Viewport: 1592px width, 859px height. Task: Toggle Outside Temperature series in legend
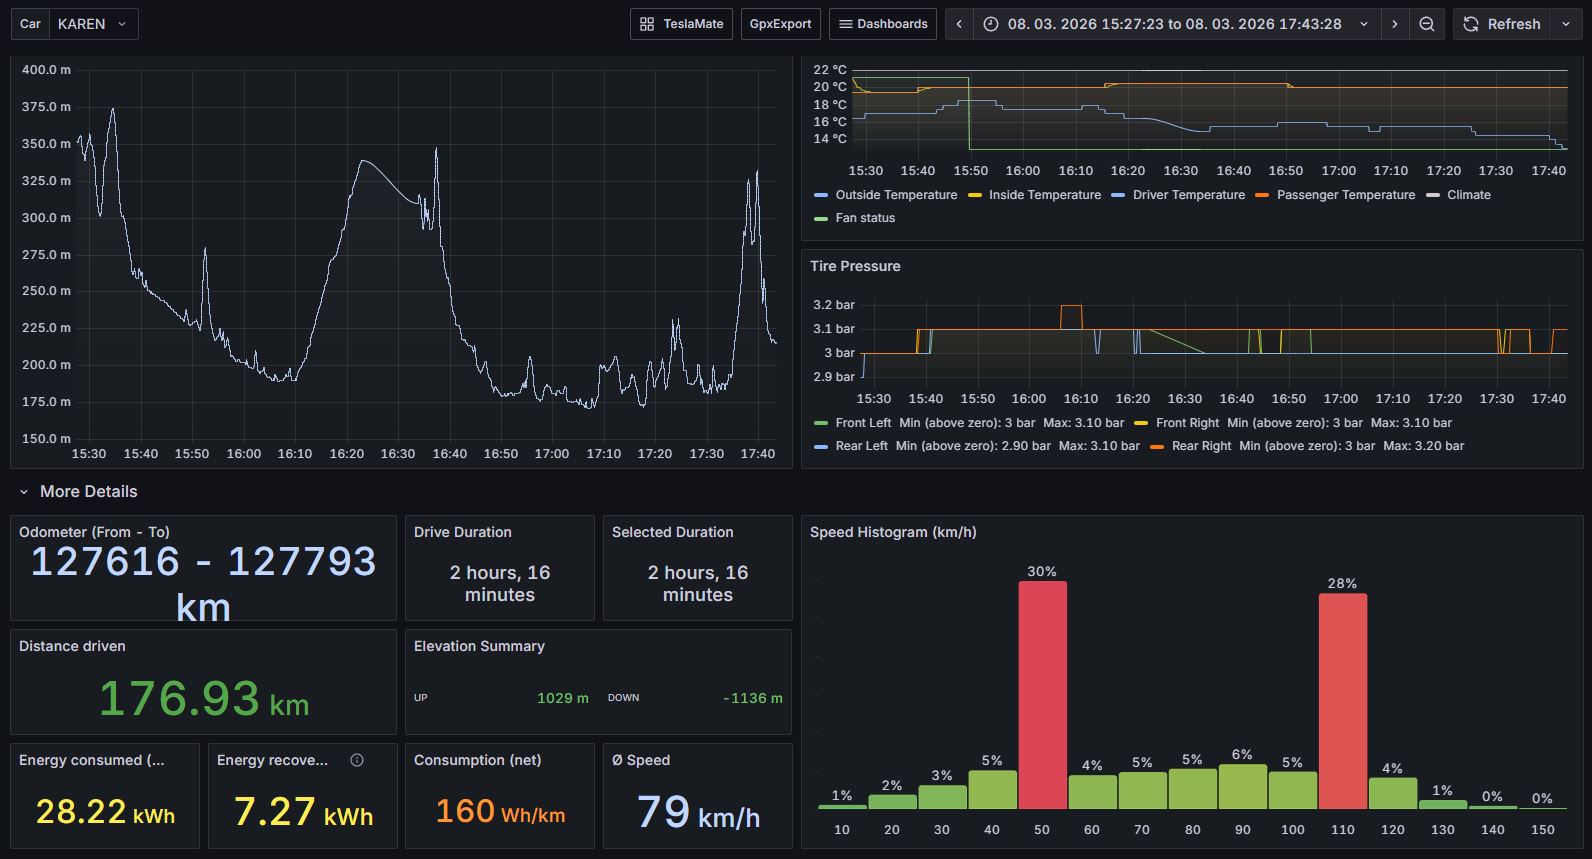click(895, 195)
